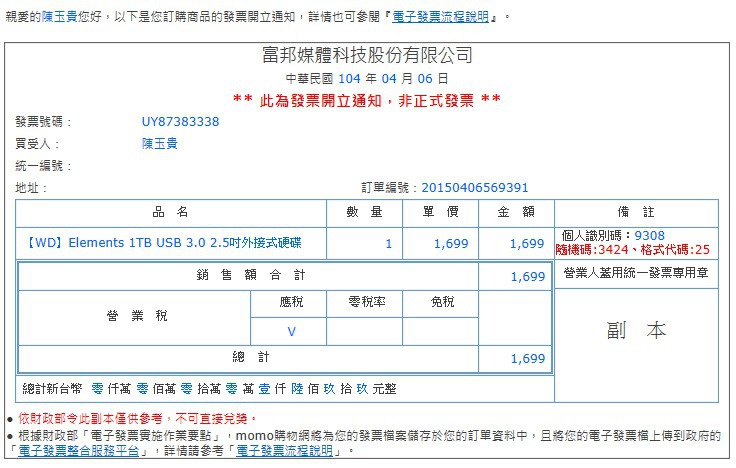Image resolution: width=736 pixels, height=468 pixels.
Task: Click the 銷售額合計 row label
Action: pyautogui.click(x=251, y=275)
